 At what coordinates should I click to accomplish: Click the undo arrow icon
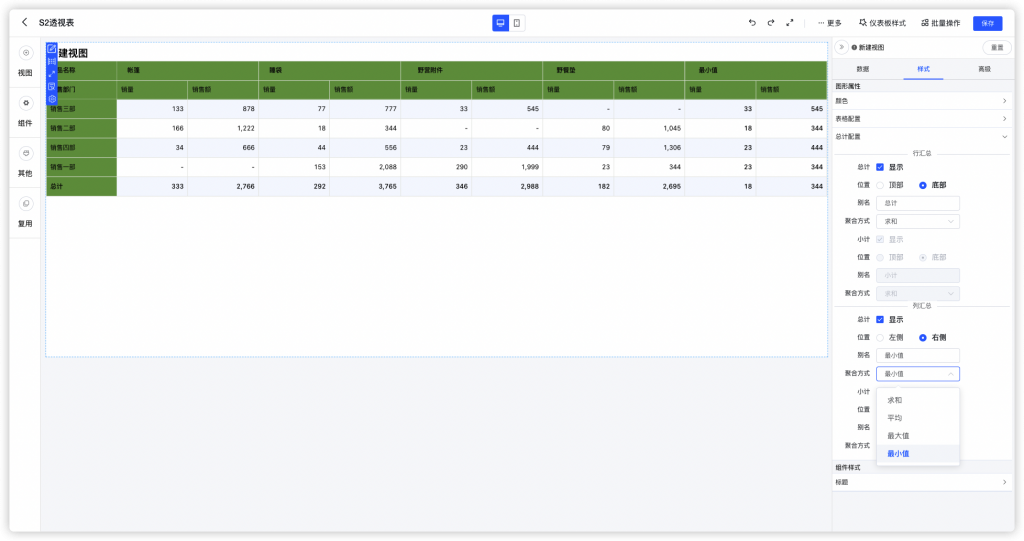(x=752, y=23)
